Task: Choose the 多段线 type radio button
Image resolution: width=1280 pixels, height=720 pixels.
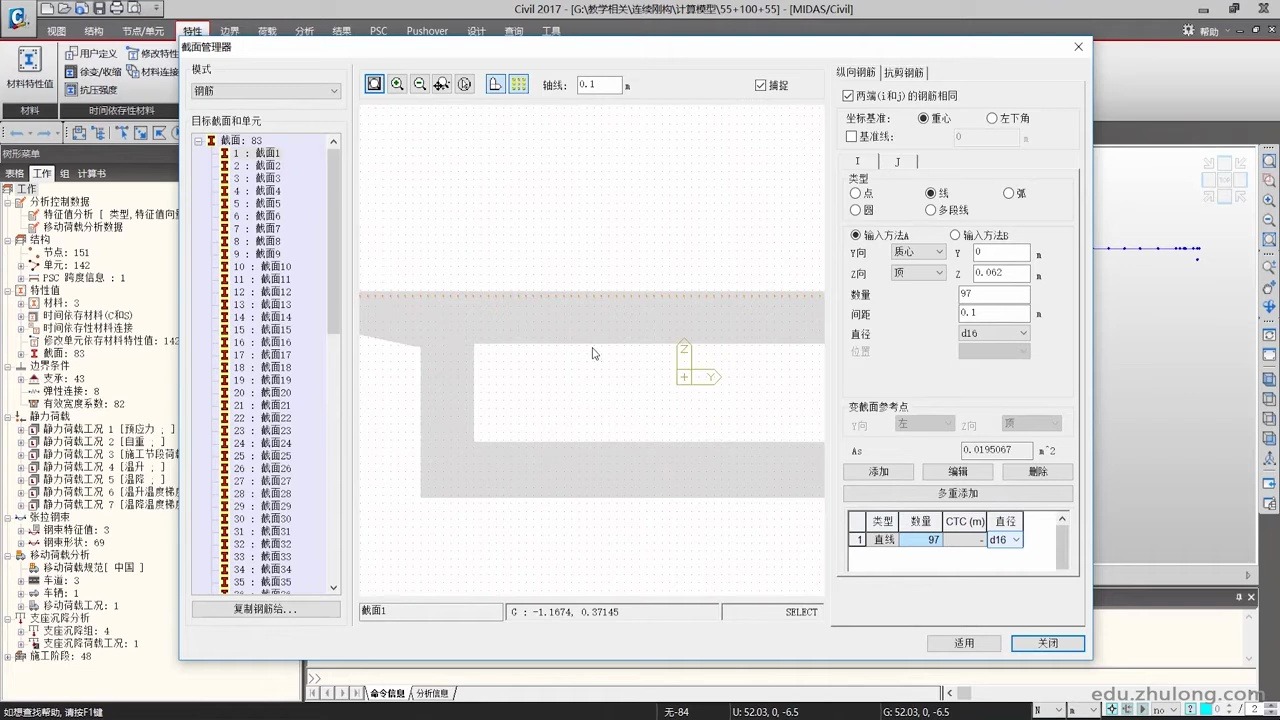Action: (931, 211)
